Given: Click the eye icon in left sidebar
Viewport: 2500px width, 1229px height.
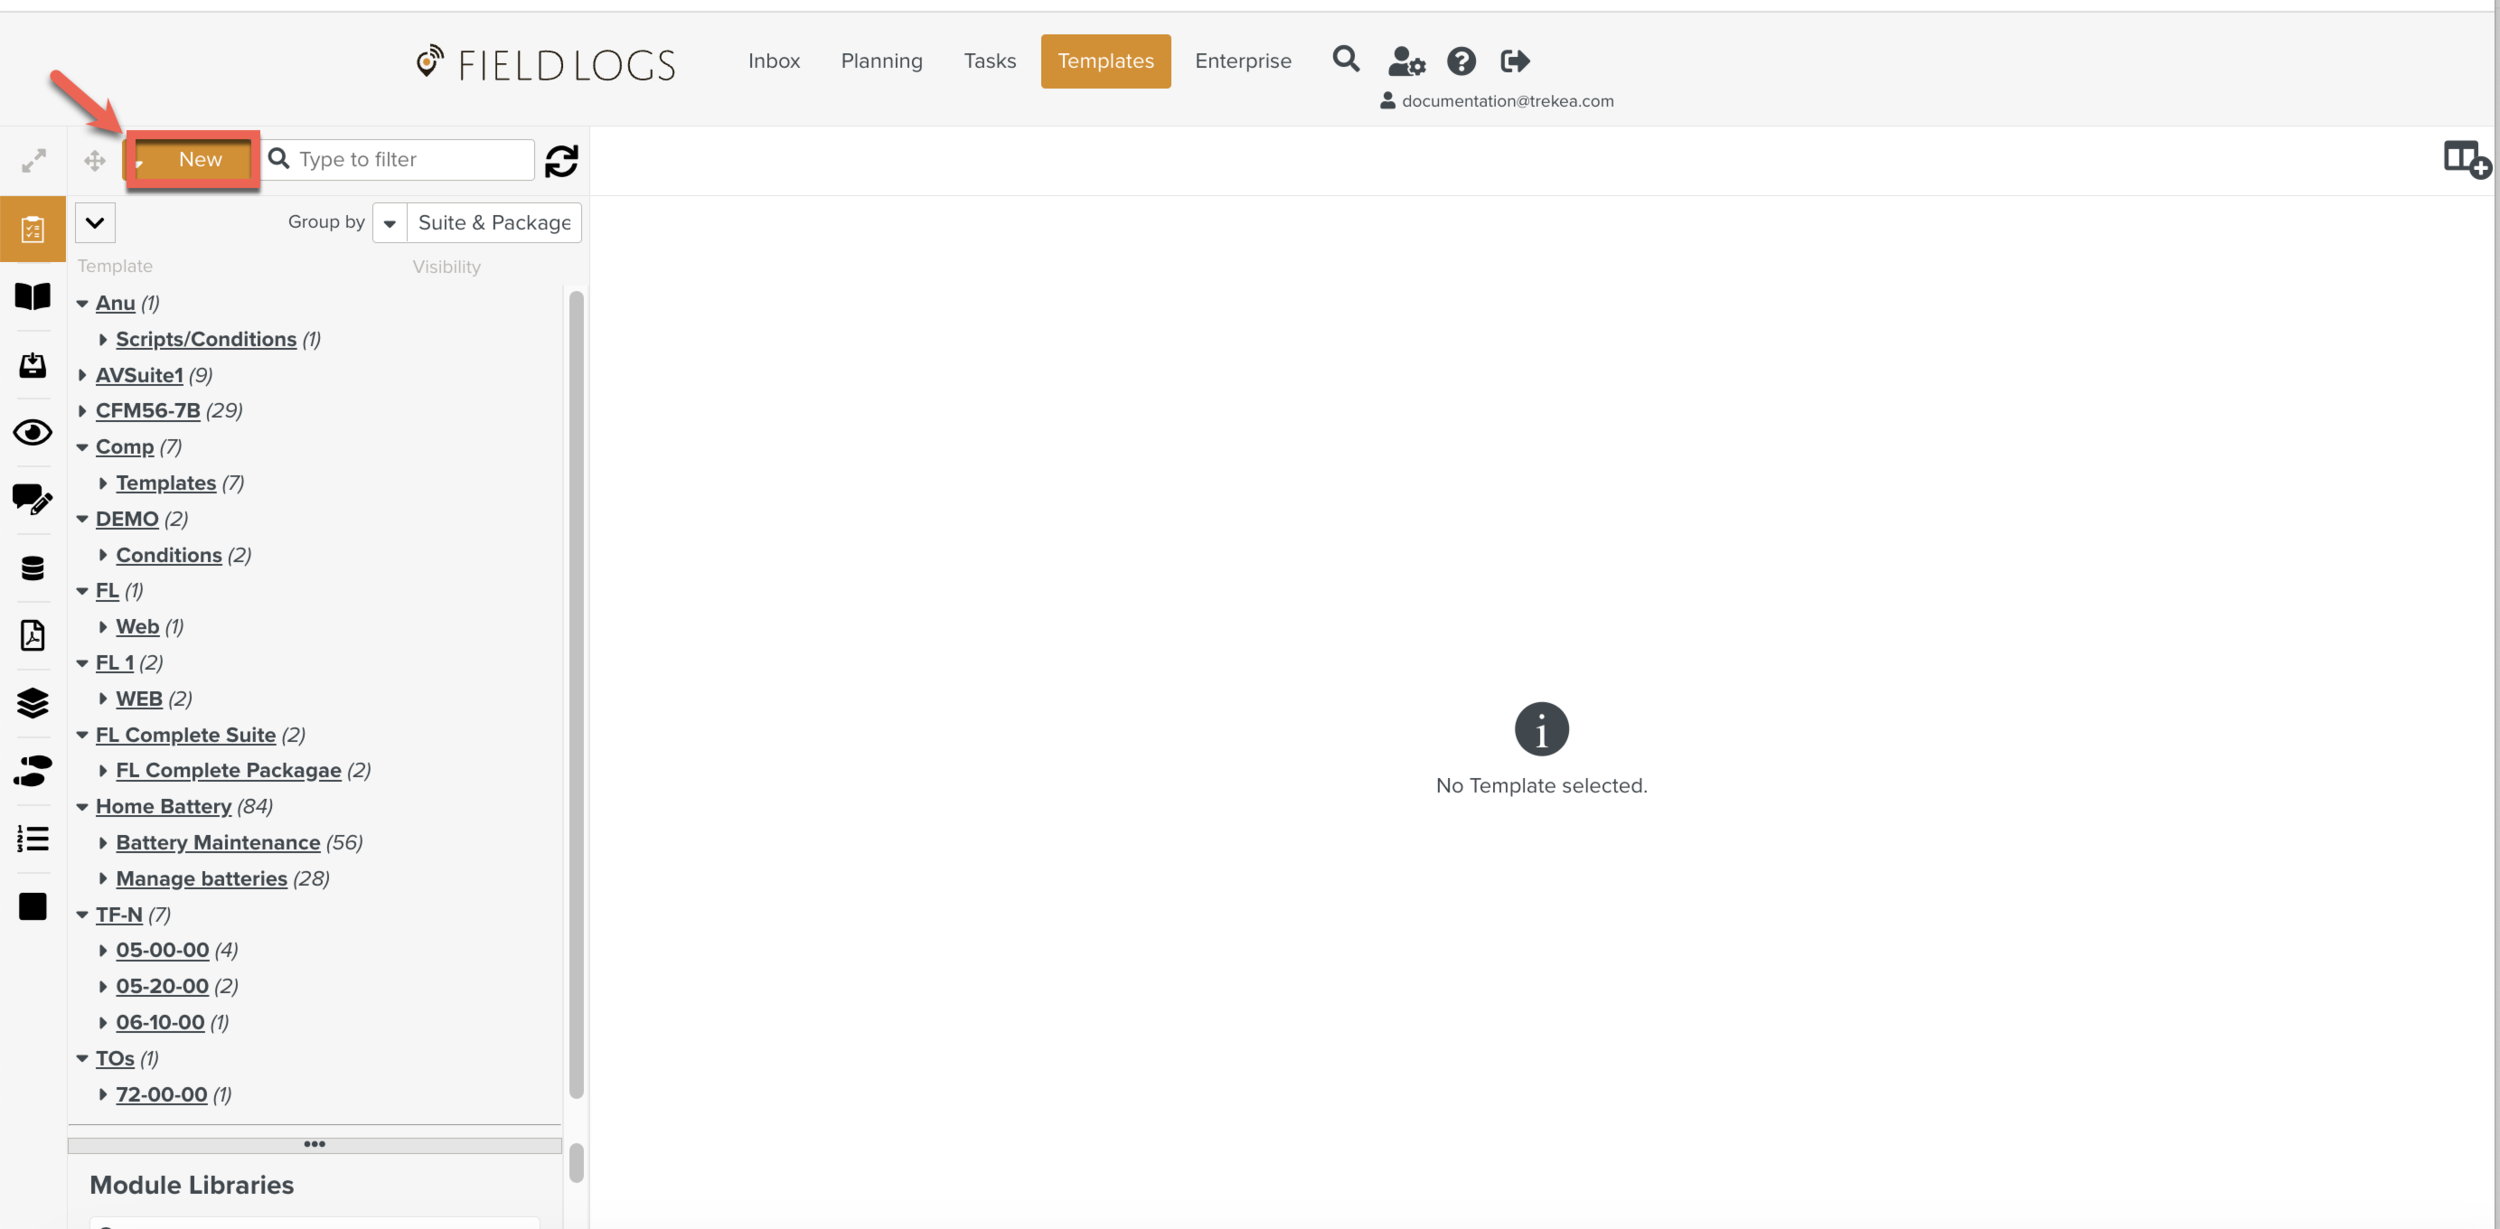Looking at the screenshot, I should point(32,432).
